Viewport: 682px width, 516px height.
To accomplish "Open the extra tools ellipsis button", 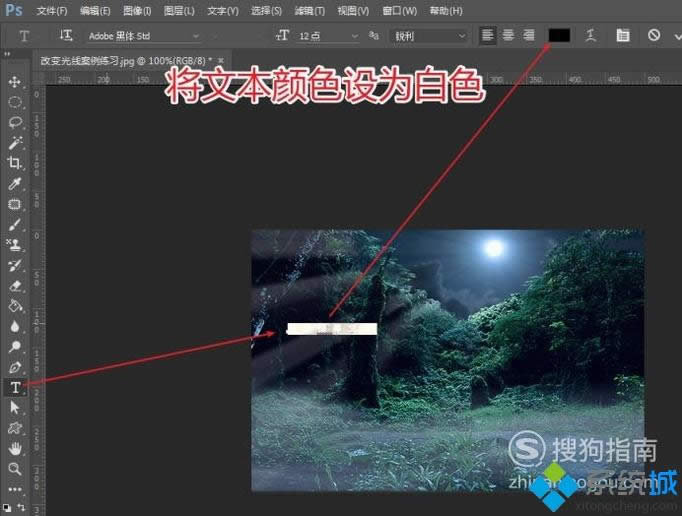I will click(x=15, y=489).
